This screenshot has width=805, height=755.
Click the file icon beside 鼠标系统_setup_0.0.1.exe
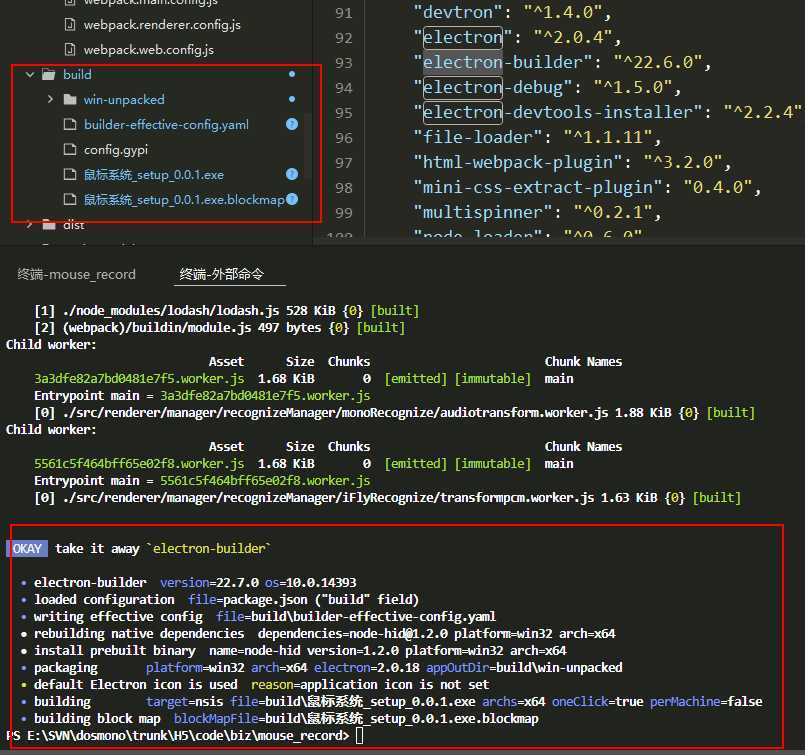pos(70,175)
